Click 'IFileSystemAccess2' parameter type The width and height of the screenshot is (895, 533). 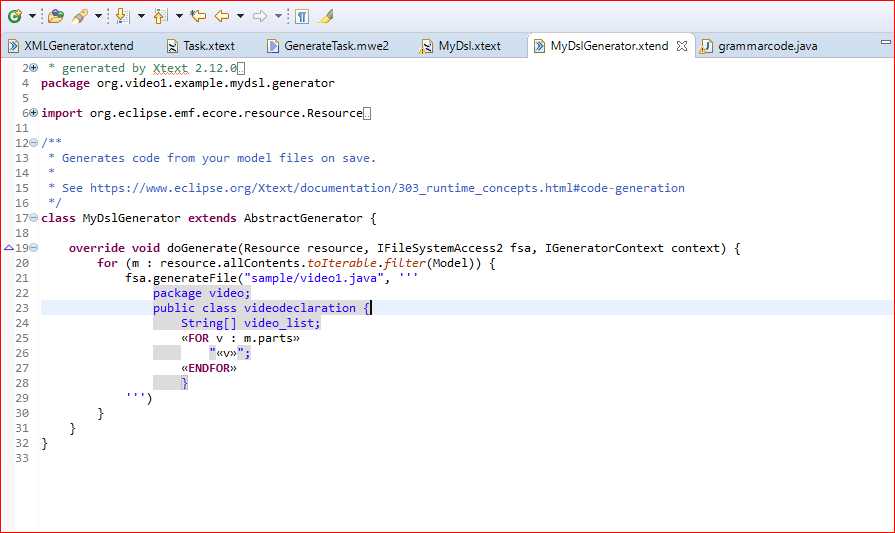point(440,248)
